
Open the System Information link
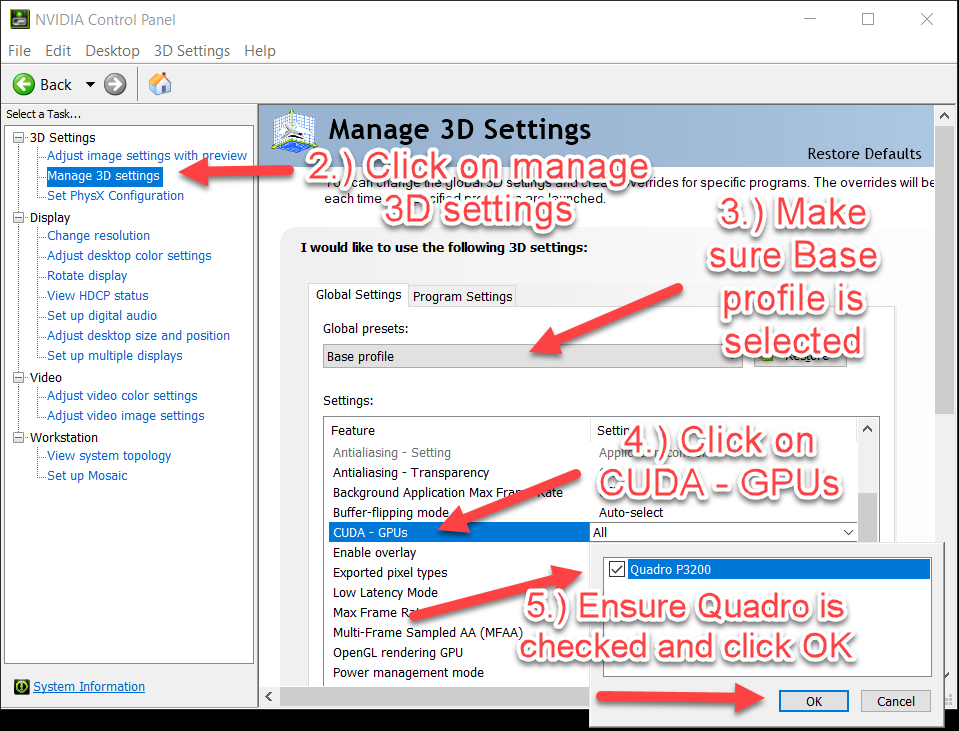[89, 687]
